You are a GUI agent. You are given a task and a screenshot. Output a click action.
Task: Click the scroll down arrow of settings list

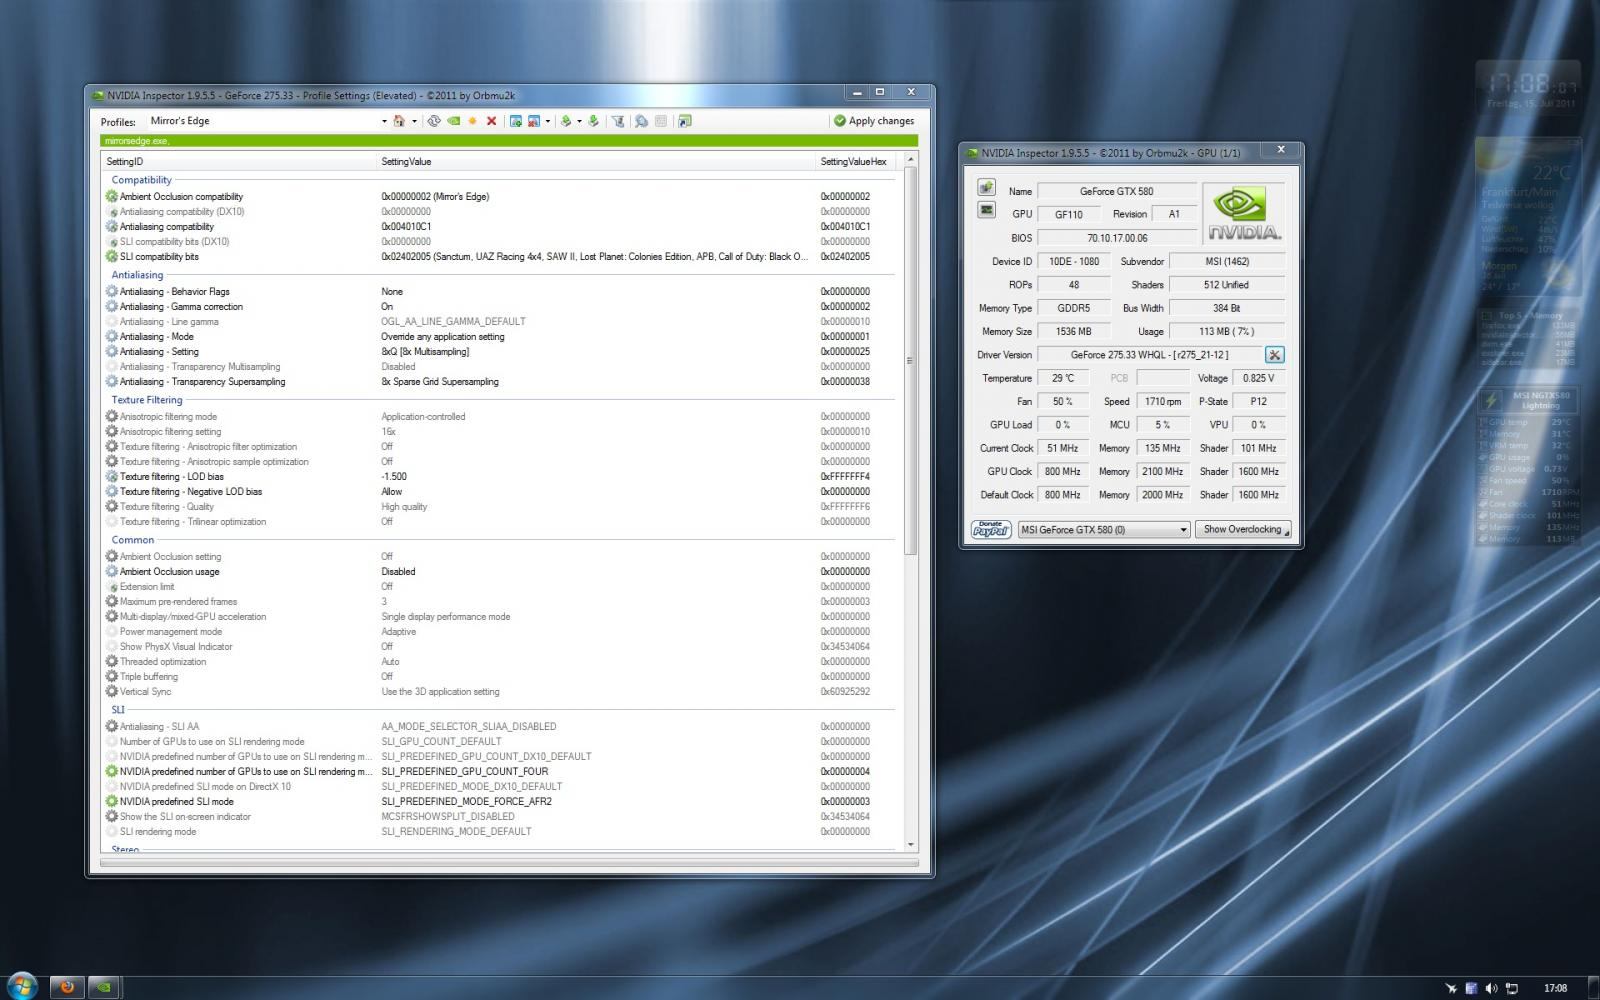[910, 845]
